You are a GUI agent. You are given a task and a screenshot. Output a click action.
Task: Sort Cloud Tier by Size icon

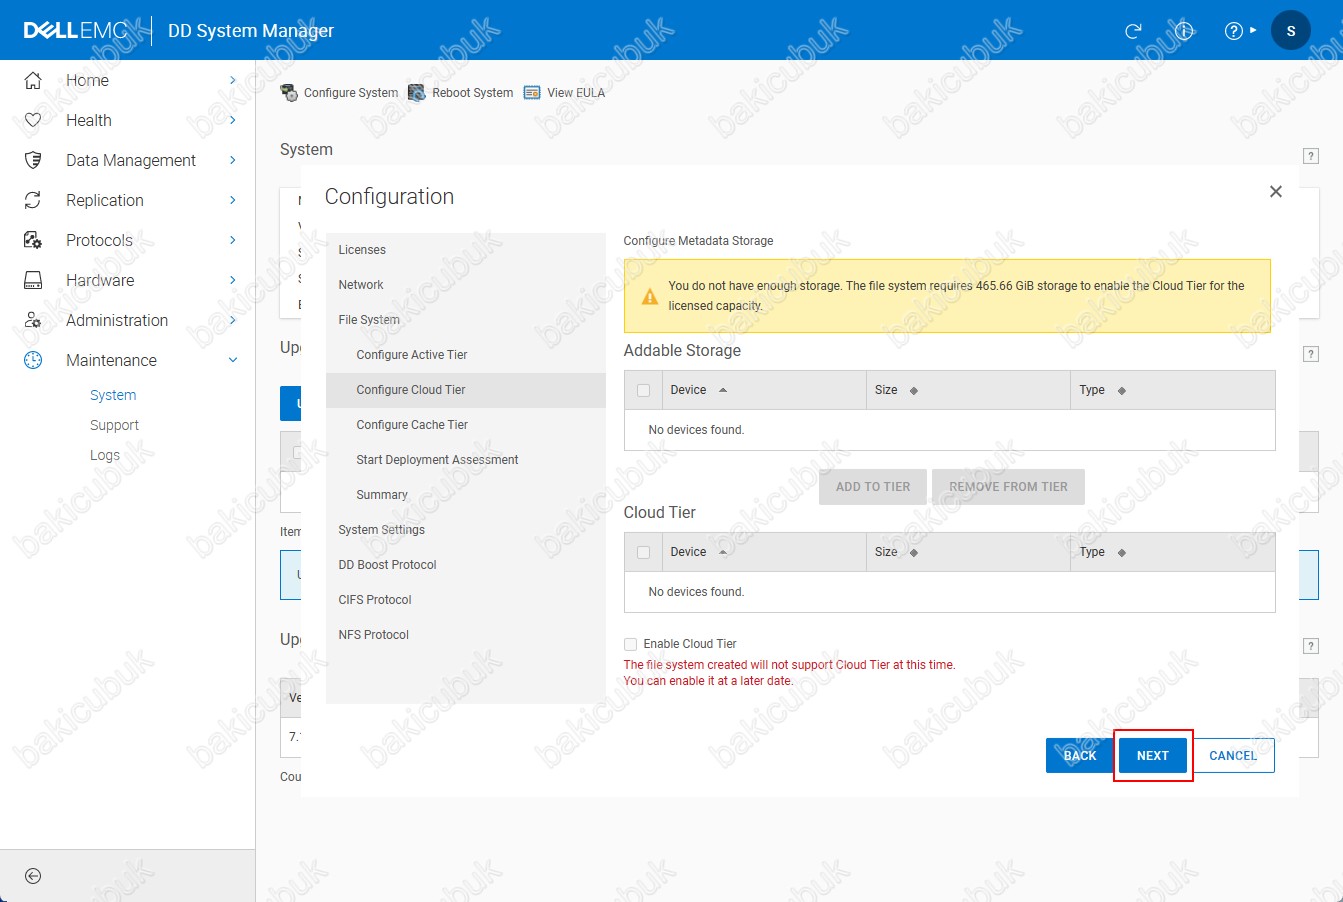pyautogui.click(x=914, y=553)
